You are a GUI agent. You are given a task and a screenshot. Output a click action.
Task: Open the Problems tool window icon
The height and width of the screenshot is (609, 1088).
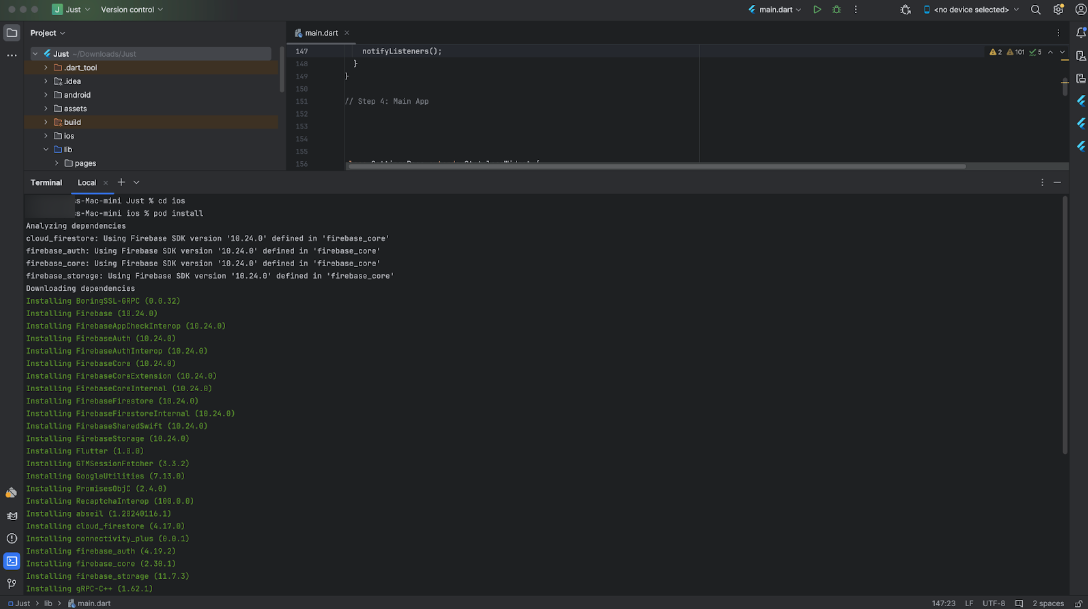11,538
